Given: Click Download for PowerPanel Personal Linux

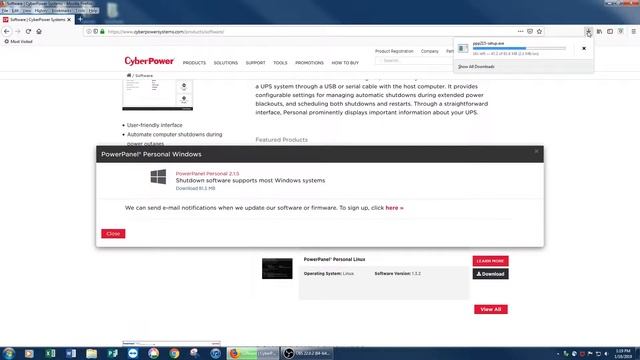Looking at the screenshot, I should (490, 274).
